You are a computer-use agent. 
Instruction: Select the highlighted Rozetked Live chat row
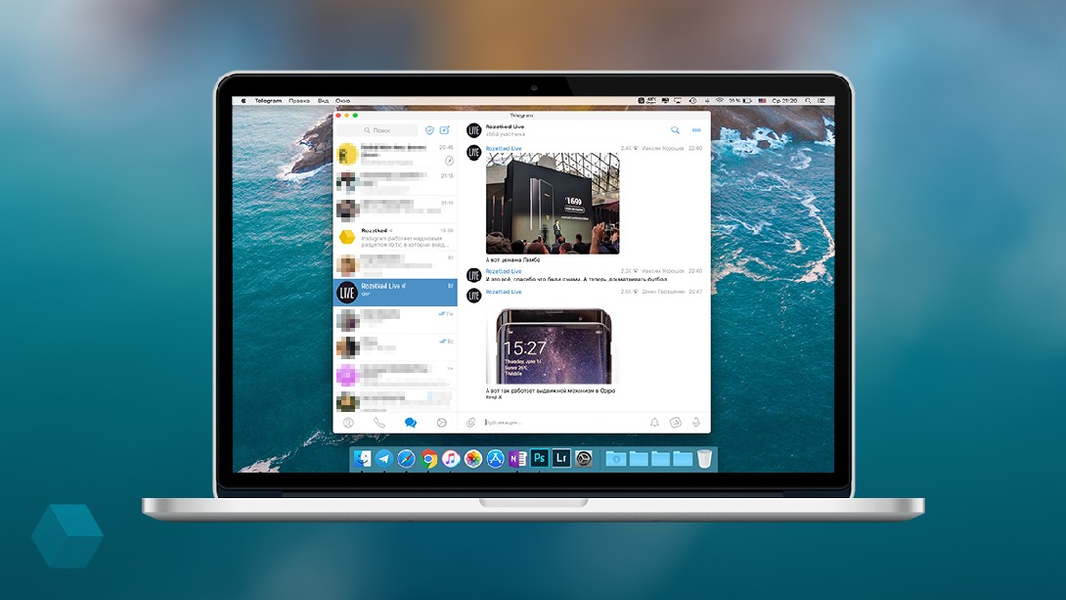[x=395, y=292]
